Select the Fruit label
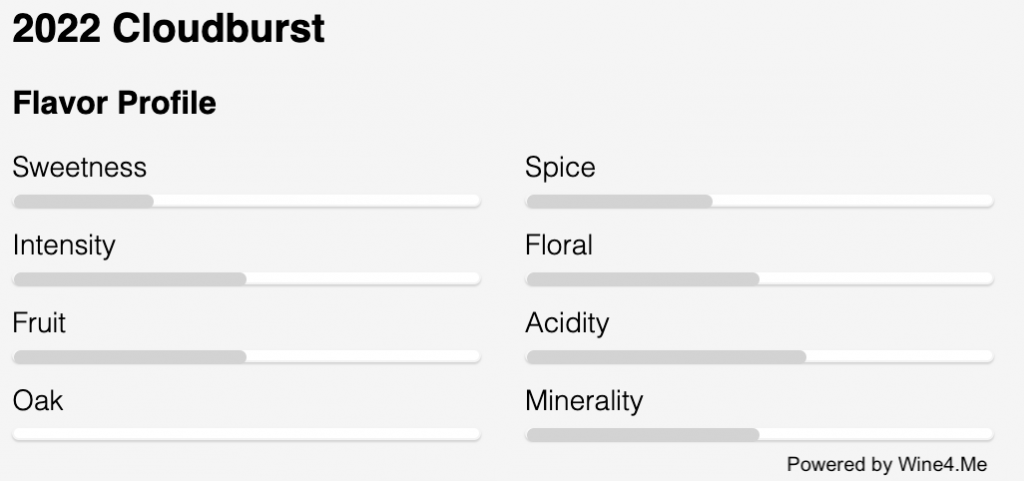 tap(39, 323)
